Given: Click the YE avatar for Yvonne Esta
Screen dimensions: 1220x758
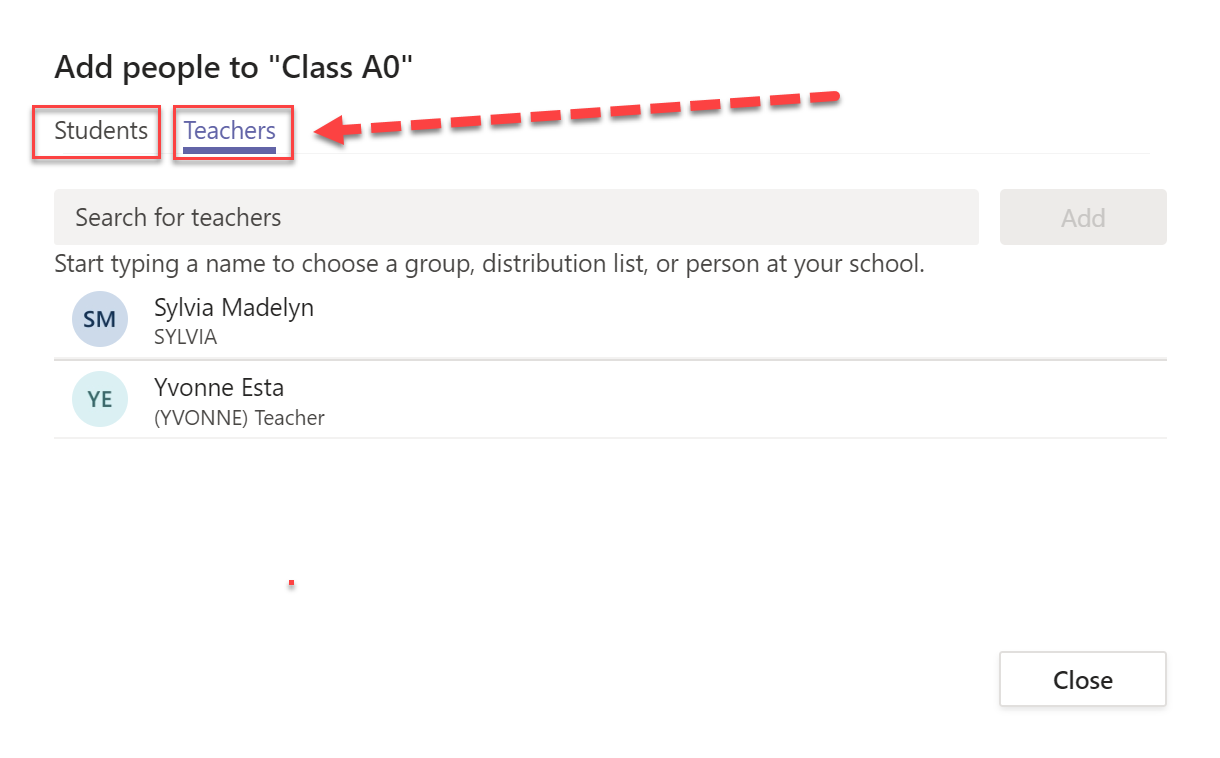Looking at the screenshot, I should click(100, 399).
